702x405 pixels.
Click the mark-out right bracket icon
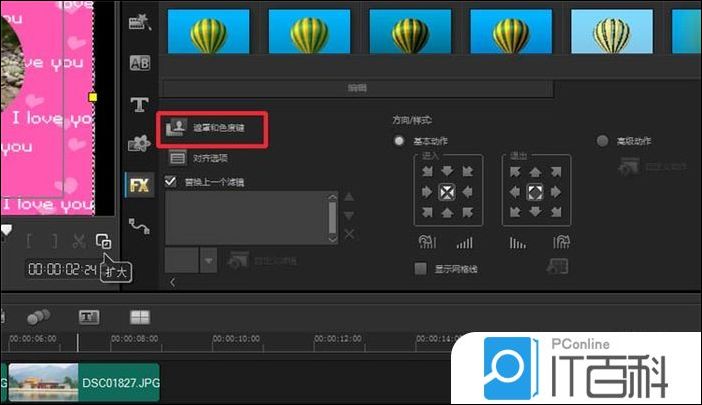click(55, 241)
